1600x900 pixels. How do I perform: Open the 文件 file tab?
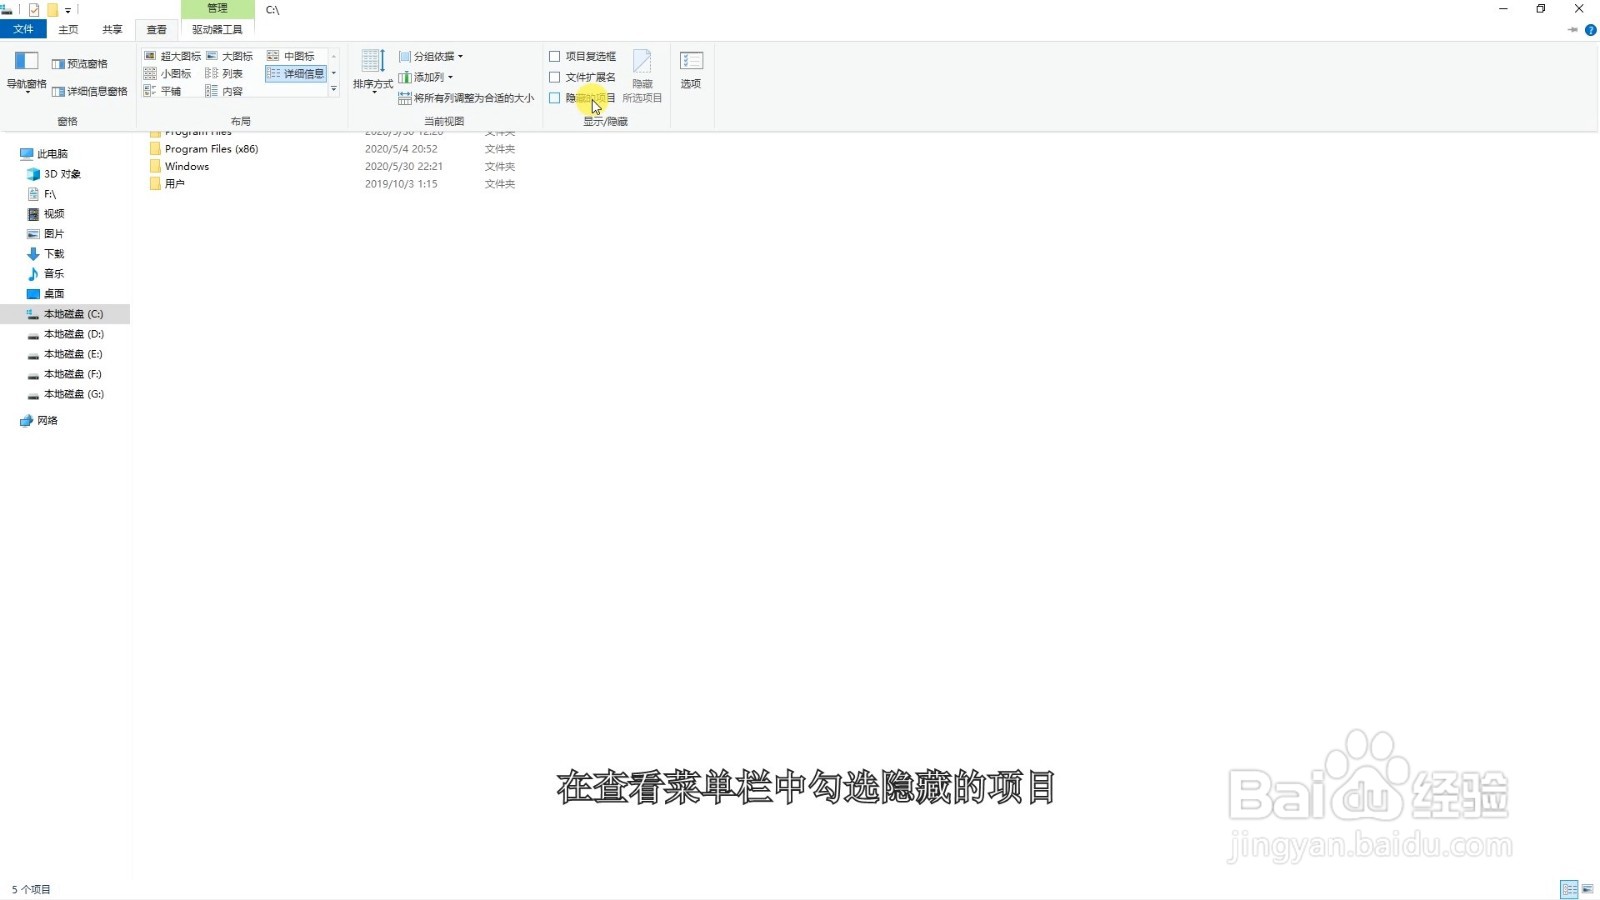click(x=23, y=30)
